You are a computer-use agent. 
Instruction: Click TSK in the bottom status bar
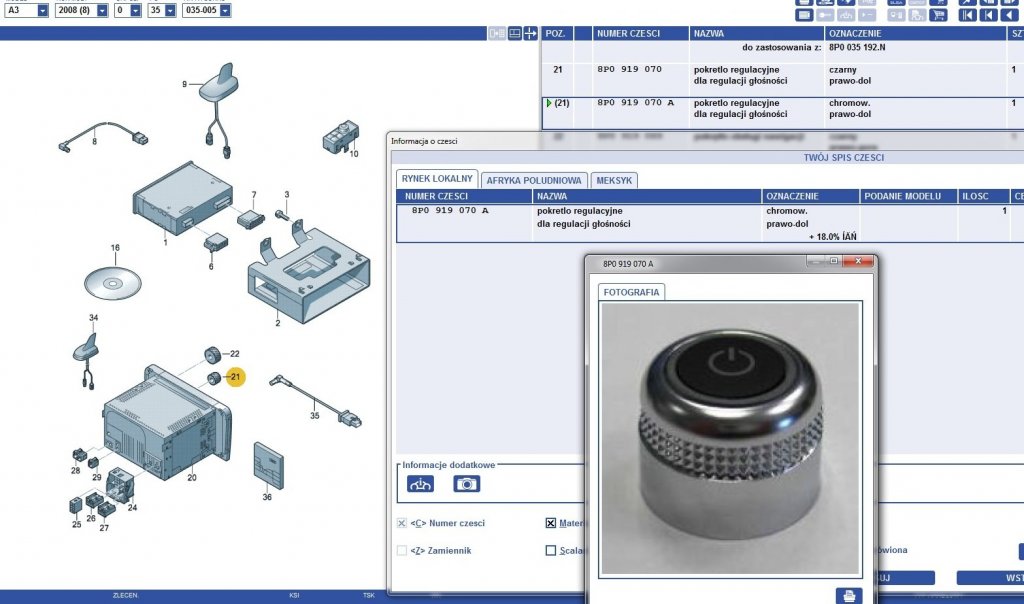(x=369, y=596)
